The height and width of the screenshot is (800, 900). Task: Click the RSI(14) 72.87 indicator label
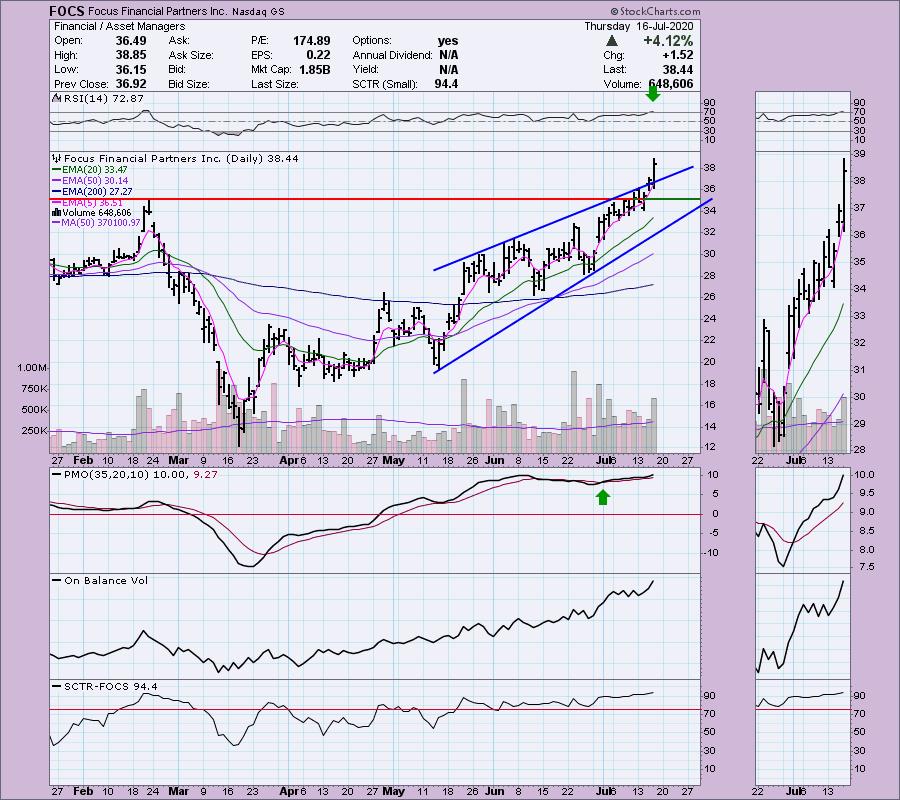click(x=103, y=98)
